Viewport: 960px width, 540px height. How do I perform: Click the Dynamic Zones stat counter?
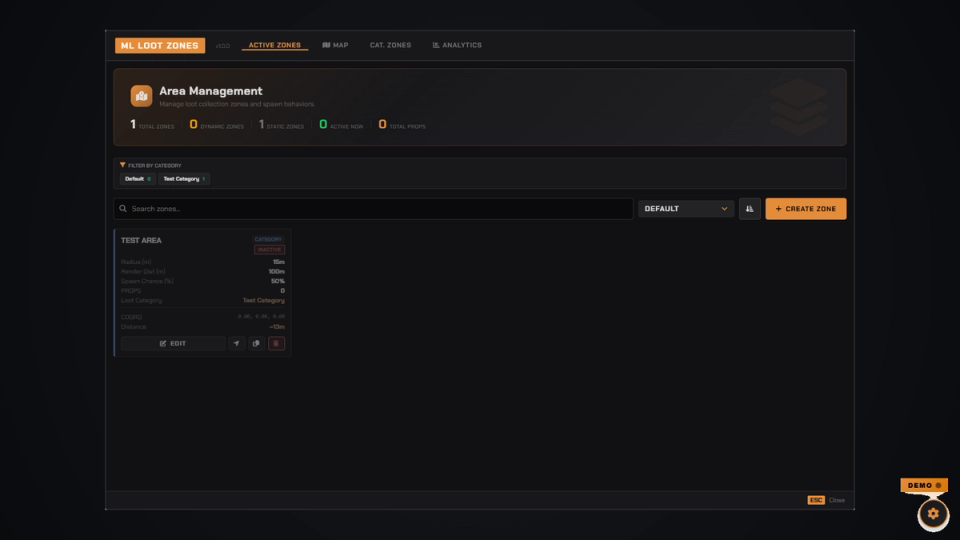(x=217, y=125)
